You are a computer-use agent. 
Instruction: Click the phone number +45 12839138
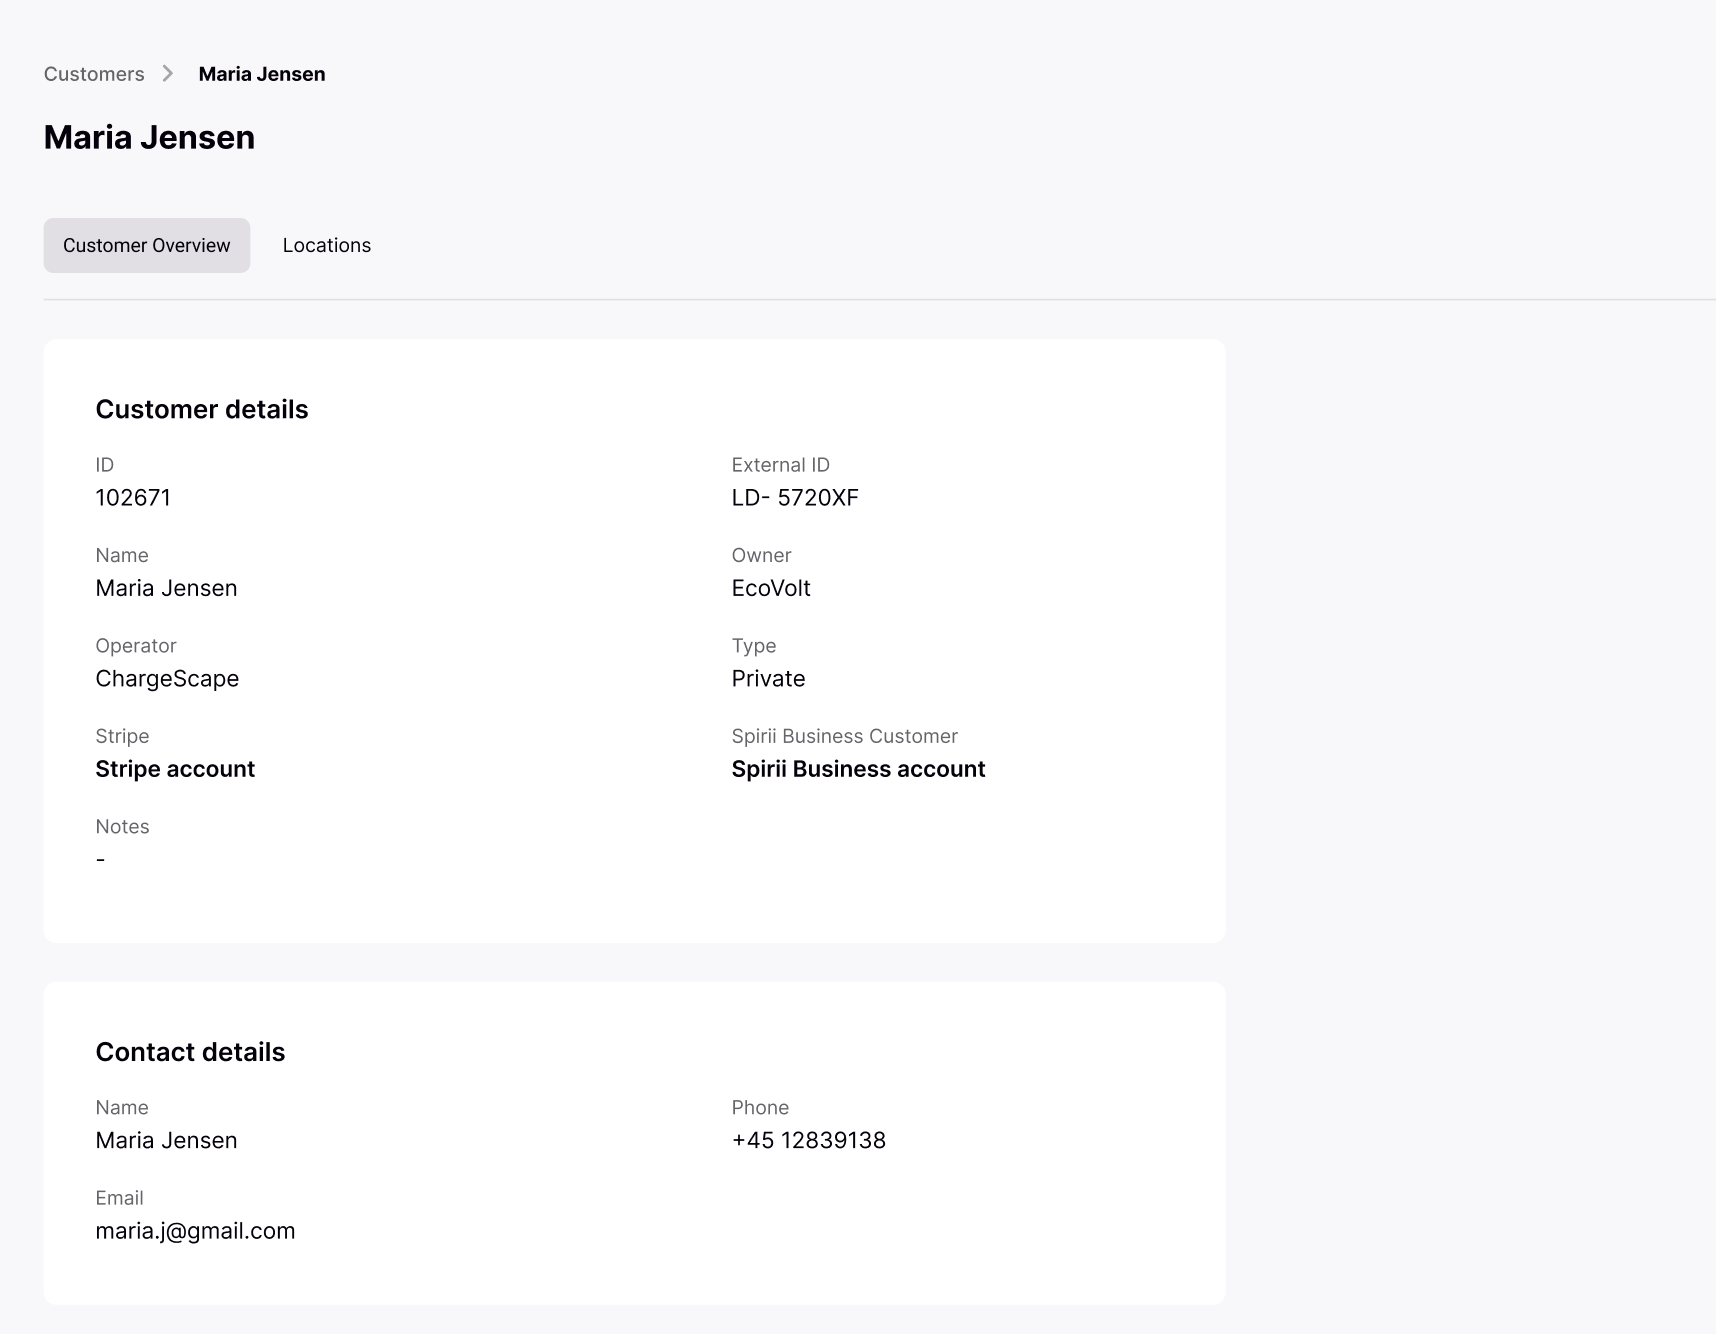click(x=808, y=1141)
